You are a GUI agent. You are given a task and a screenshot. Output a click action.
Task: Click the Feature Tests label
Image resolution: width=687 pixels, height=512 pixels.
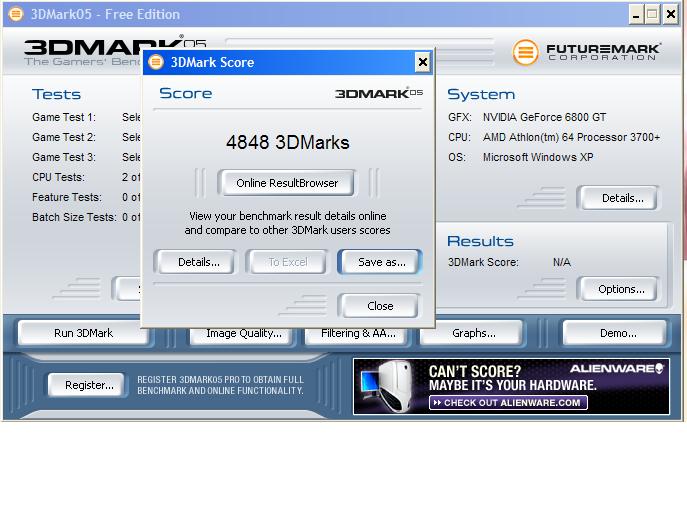click(x=67, y=197)
